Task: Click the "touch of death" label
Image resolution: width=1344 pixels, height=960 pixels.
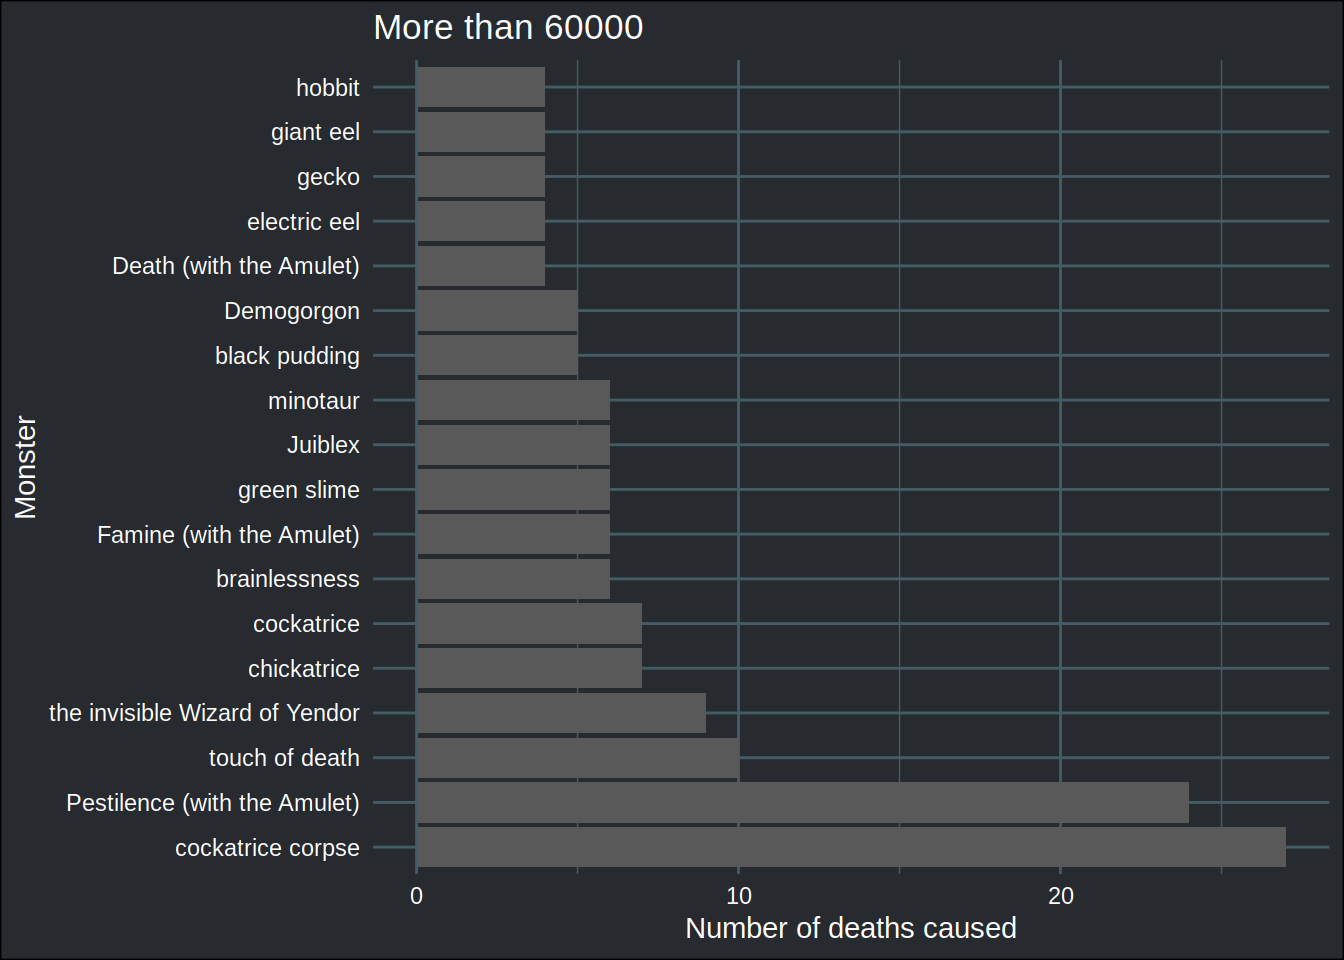Action: (284, 758)
